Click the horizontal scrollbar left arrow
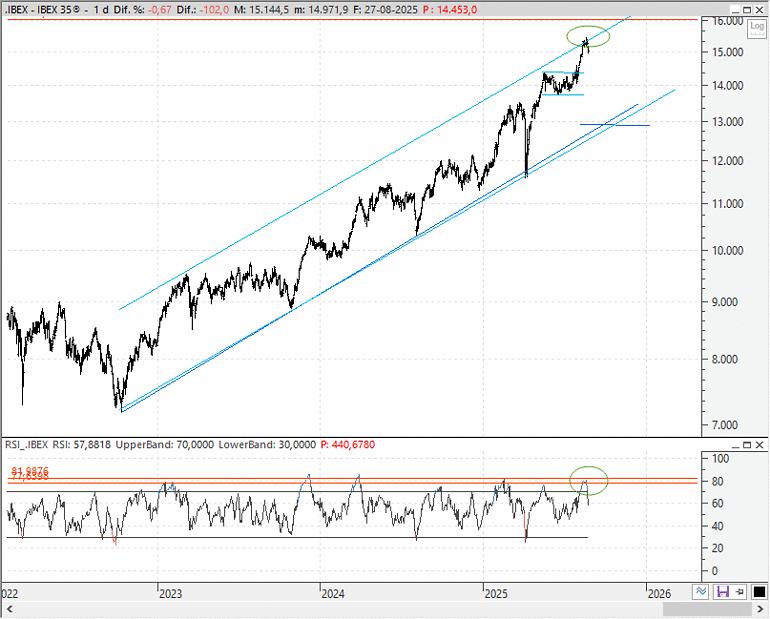Image resolution: width=770 pixels, height=619 pixels. coord(9,609)
